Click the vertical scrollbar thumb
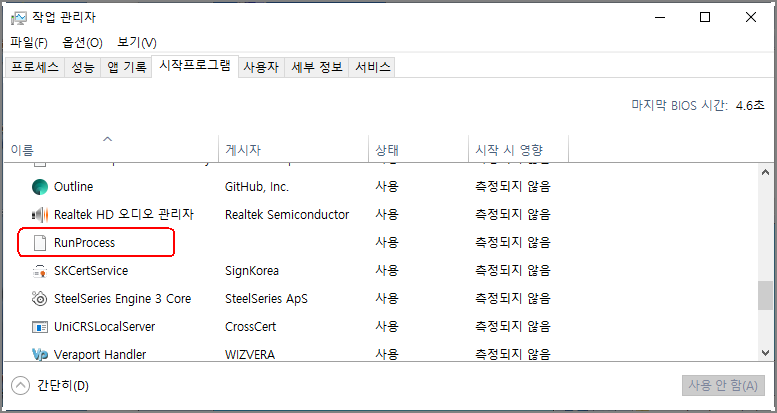This screenshot has height=413, width=777. point(765,296)
